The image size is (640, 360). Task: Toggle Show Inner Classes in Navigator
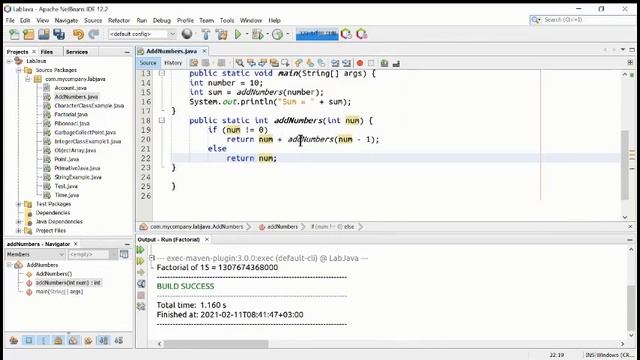[x=73, y=340]
